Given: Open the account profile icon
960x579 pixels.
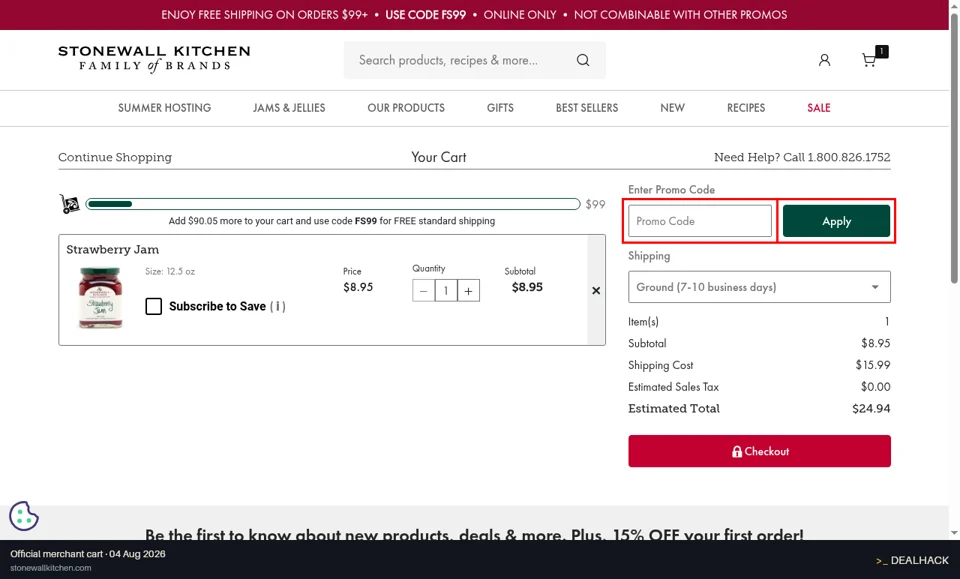Looking at the screenshot, I should point(824,60).
